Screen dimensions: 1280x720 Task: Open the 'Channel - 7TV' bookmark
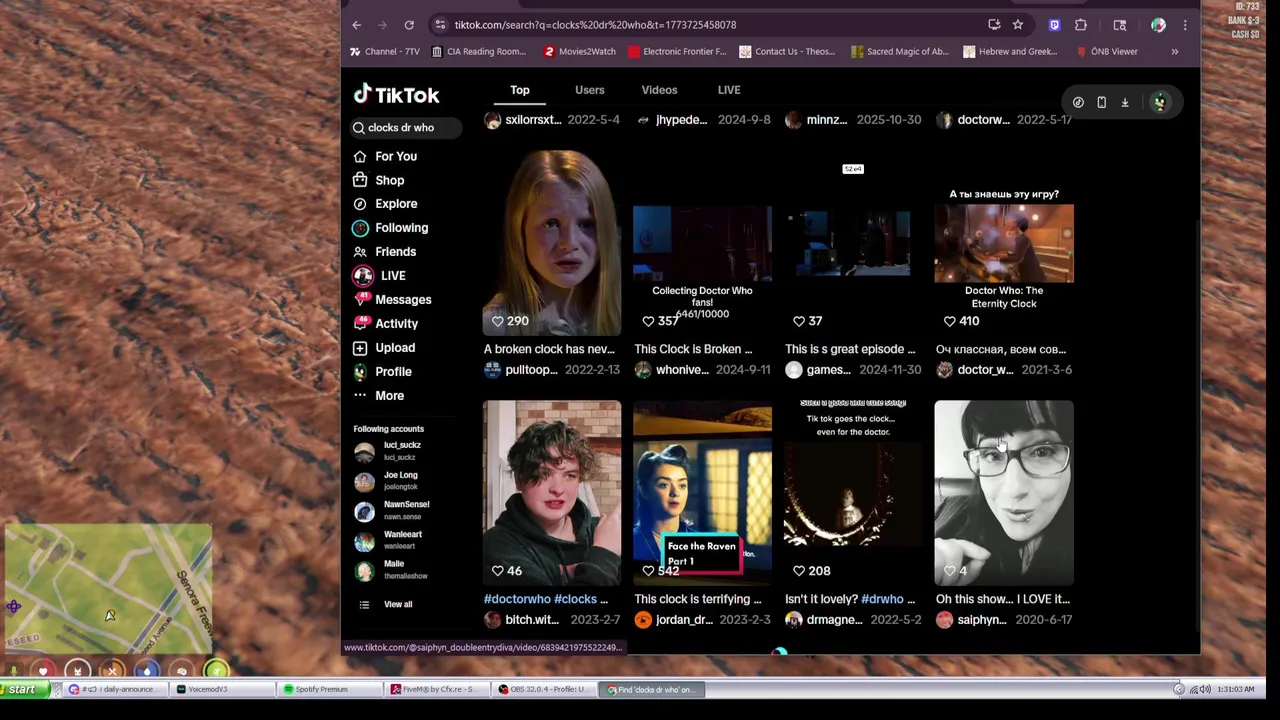coord(385,51)
